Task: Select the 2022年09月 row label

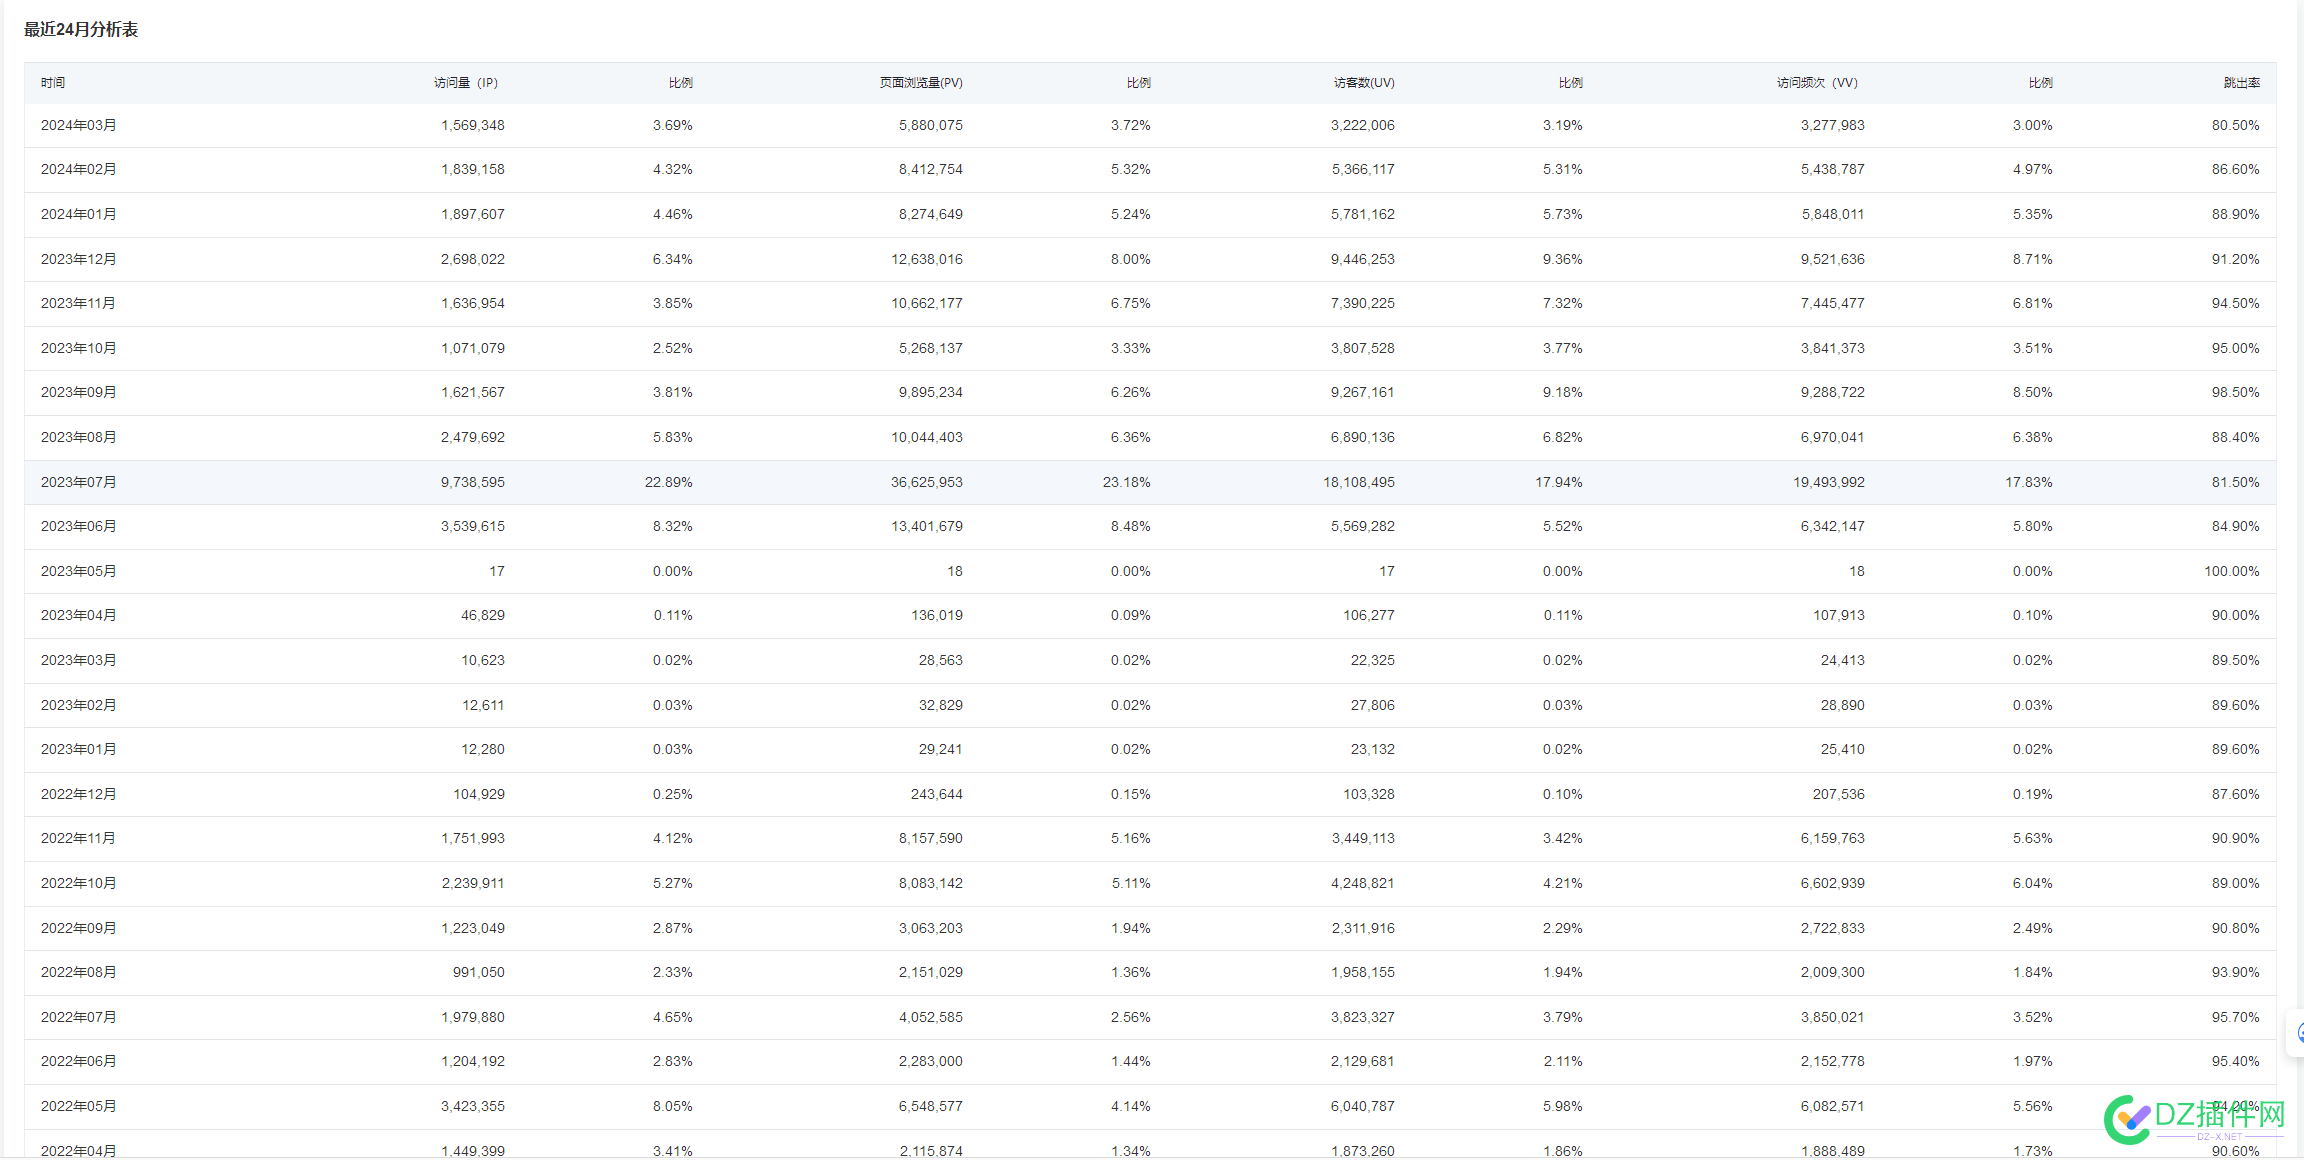Action: (78, 928)
